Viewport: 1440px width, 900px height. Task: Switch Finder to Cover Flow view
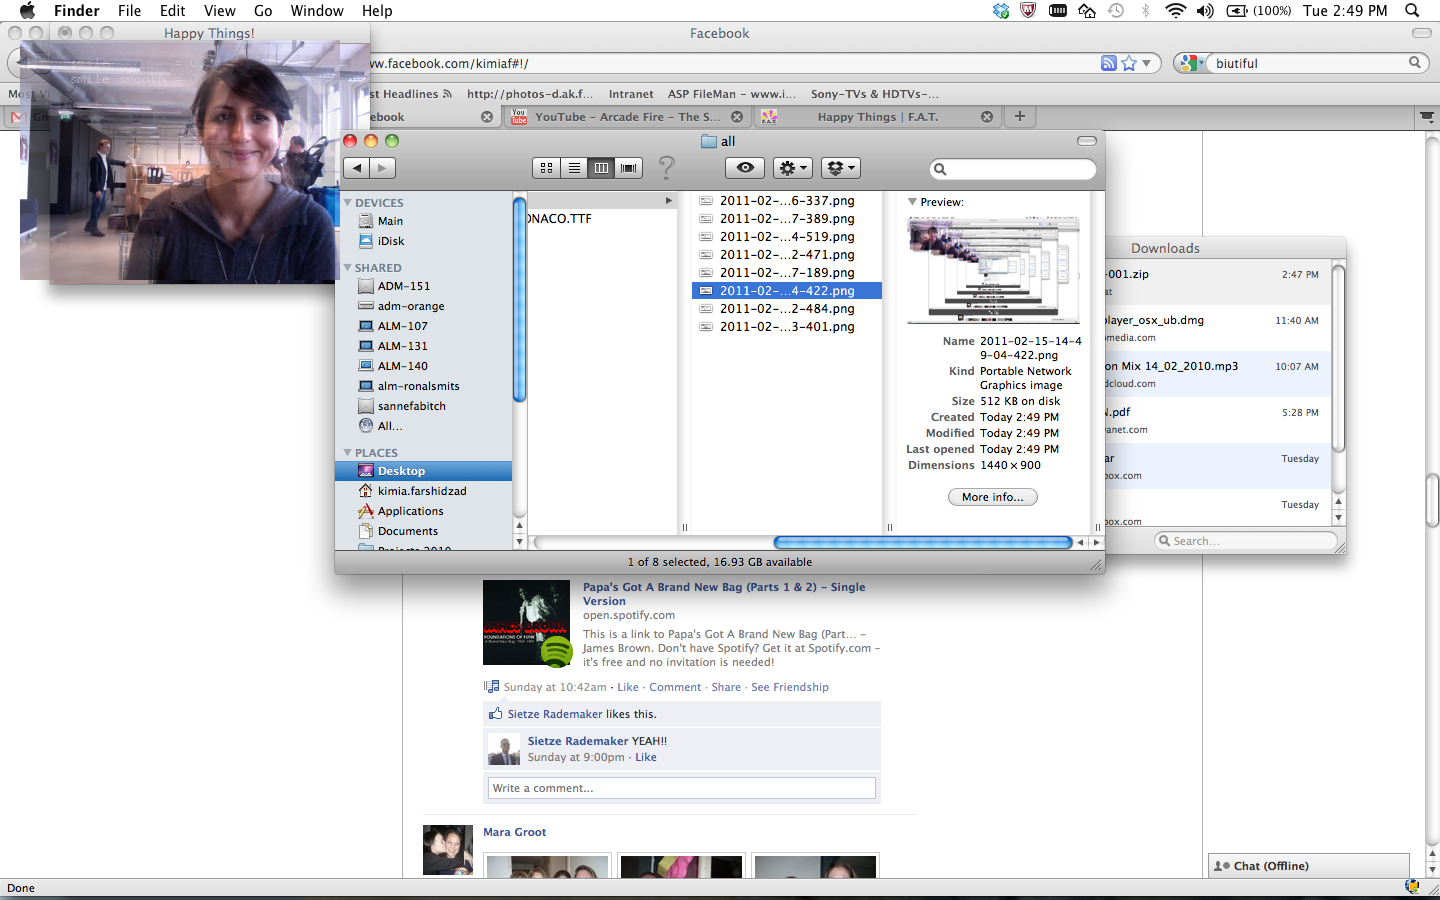(629, 168)
